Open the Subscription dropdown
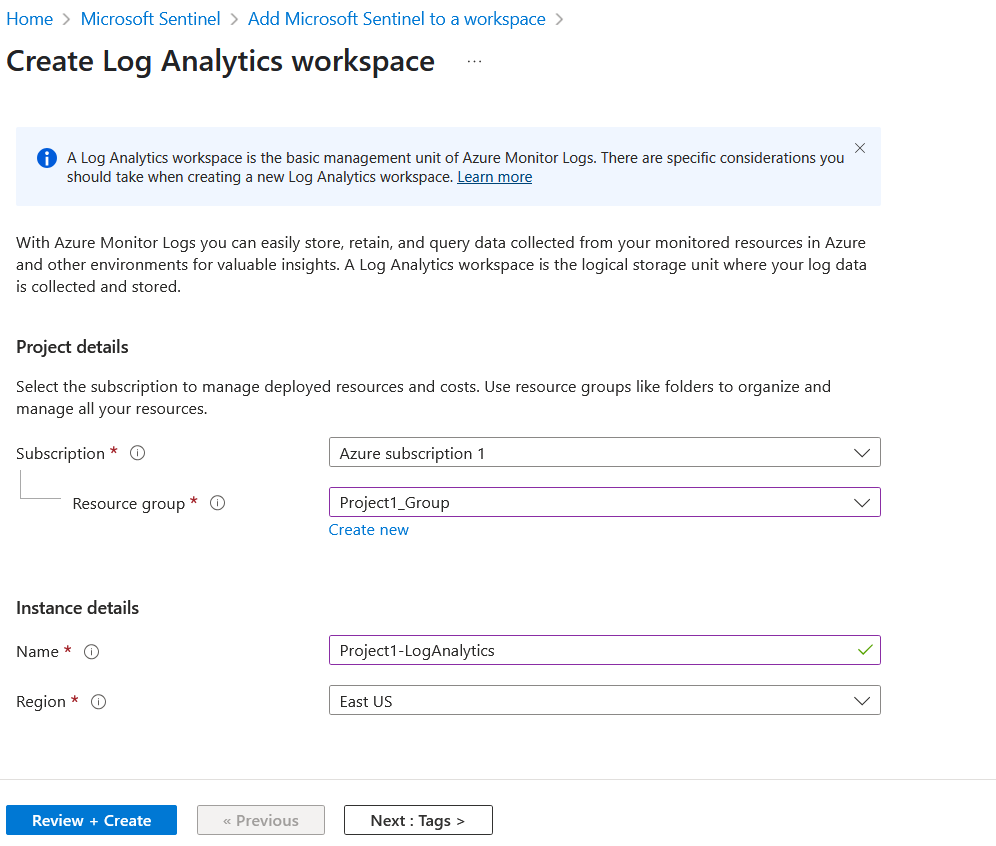Screen dimensions: 996x846 coord(605,452)
